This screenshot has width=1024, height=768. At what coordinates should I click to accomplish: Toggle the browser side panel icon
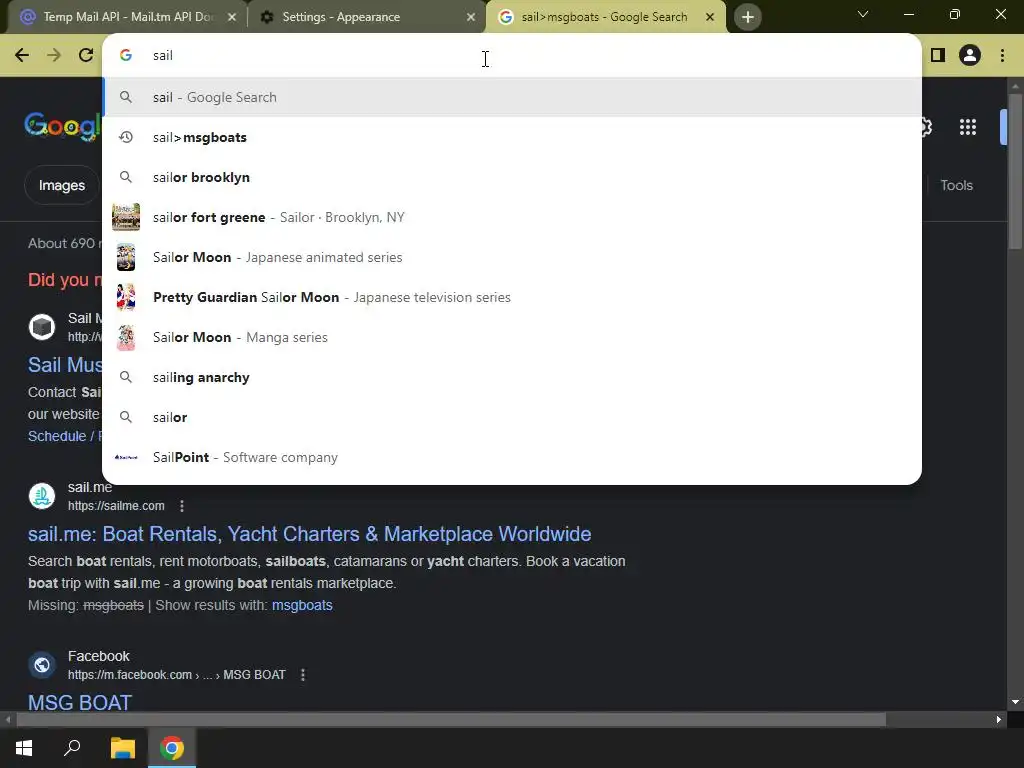pyautogui.click(x=938, y=56)
